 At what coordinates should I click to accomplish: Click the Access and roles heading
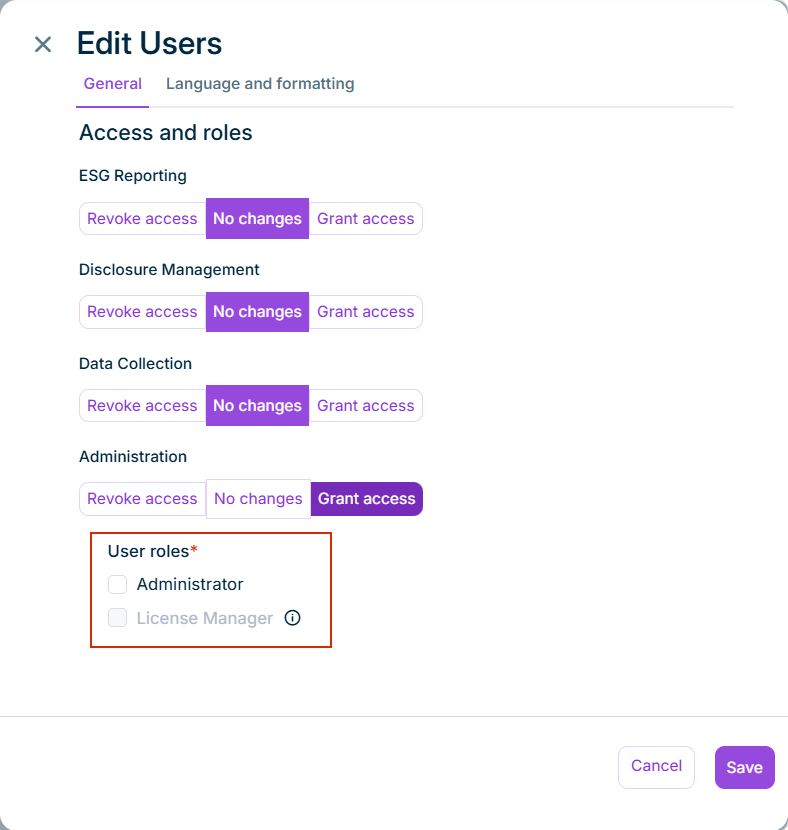click(166, 132)
